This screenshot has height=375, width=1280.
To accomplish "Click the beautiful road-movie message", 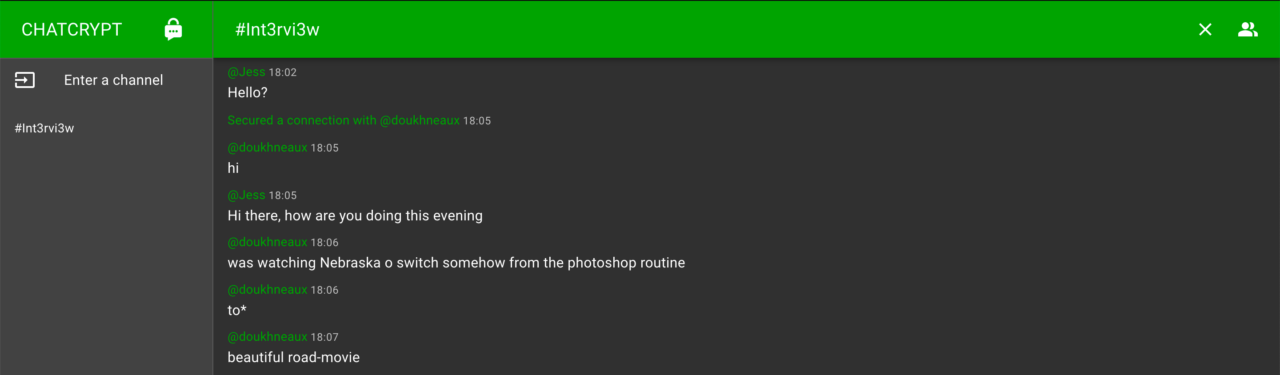I will pyautogui.click(x=293, y=357).
